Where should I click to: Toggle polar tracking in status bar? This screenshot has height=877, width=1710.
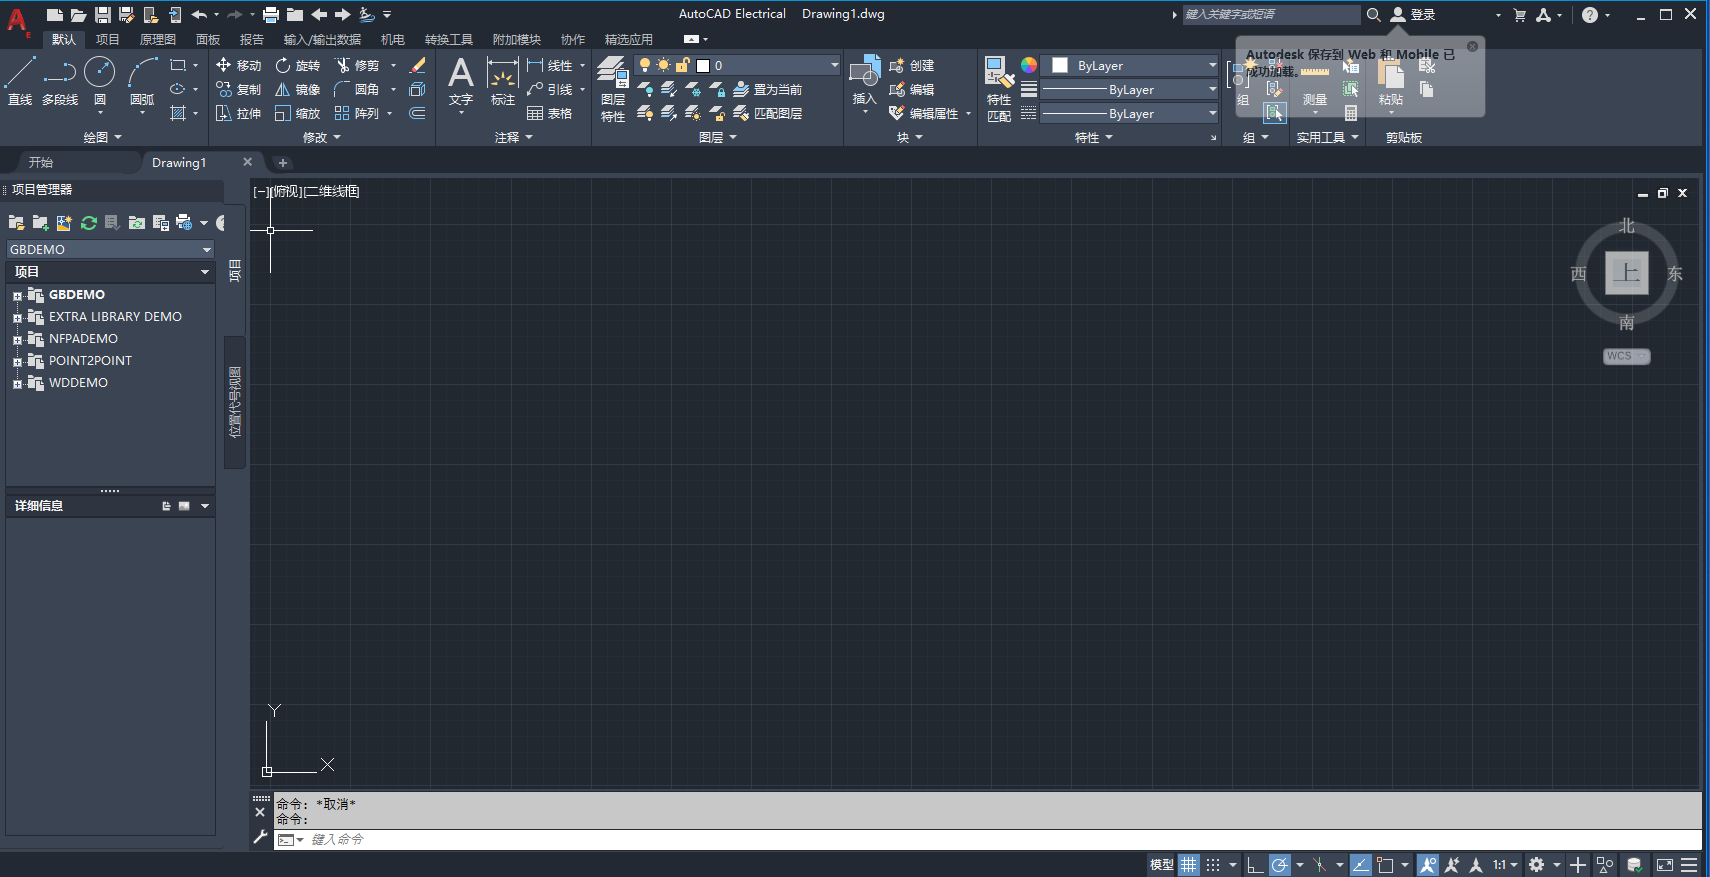click(1280, 865)
